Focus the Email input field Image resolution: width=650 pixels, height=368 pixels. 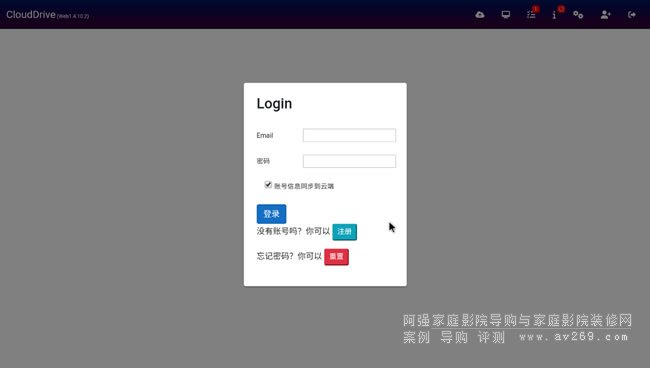349,135
